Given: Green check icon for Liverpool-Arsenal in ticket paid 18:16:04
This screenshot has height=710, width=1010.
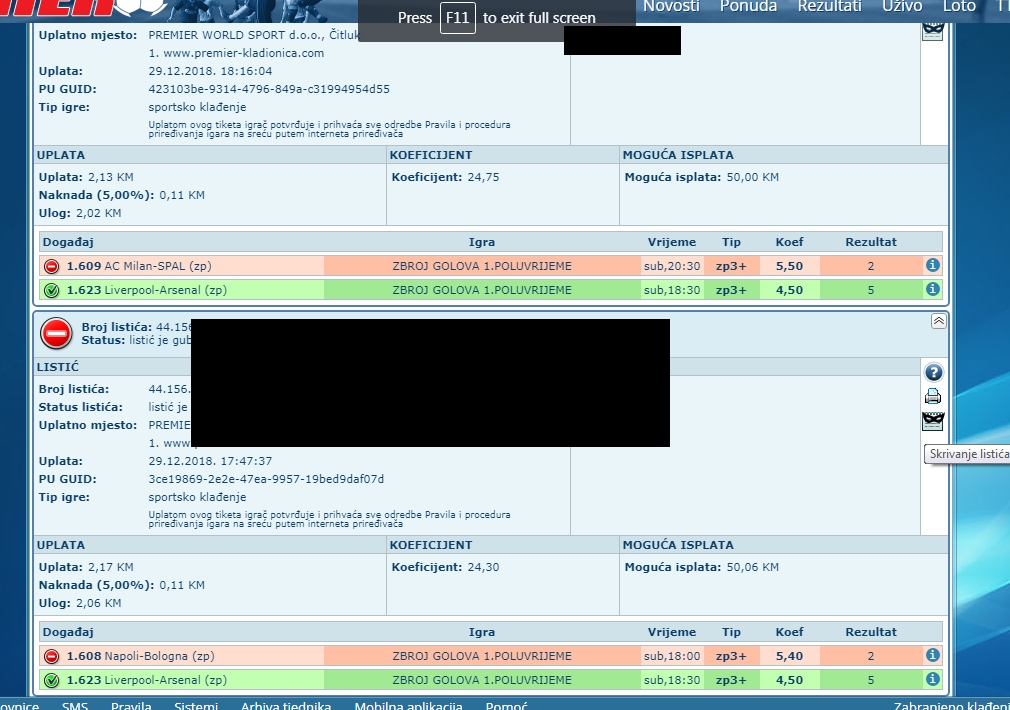Looking at the screenshot, I should pyautogui.click(x=52, y=291).
